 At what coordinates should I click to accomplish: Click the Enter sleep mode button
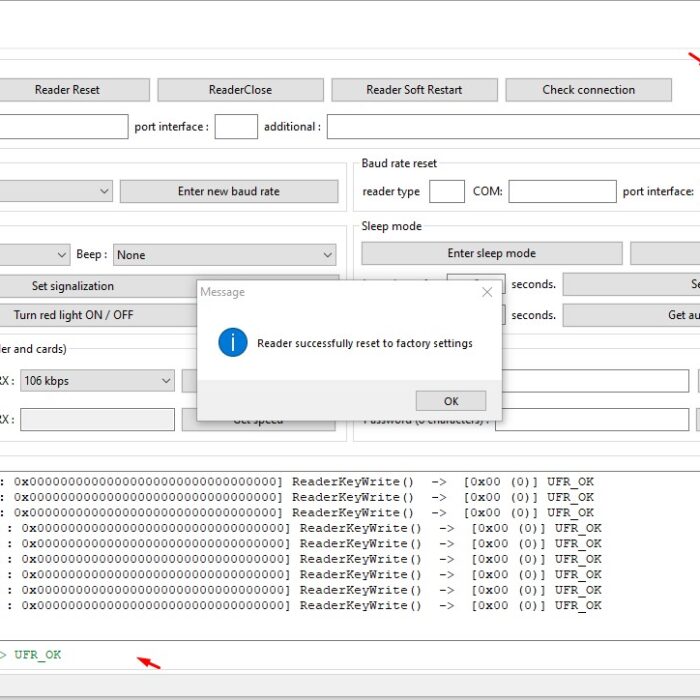tap(492, 254)
